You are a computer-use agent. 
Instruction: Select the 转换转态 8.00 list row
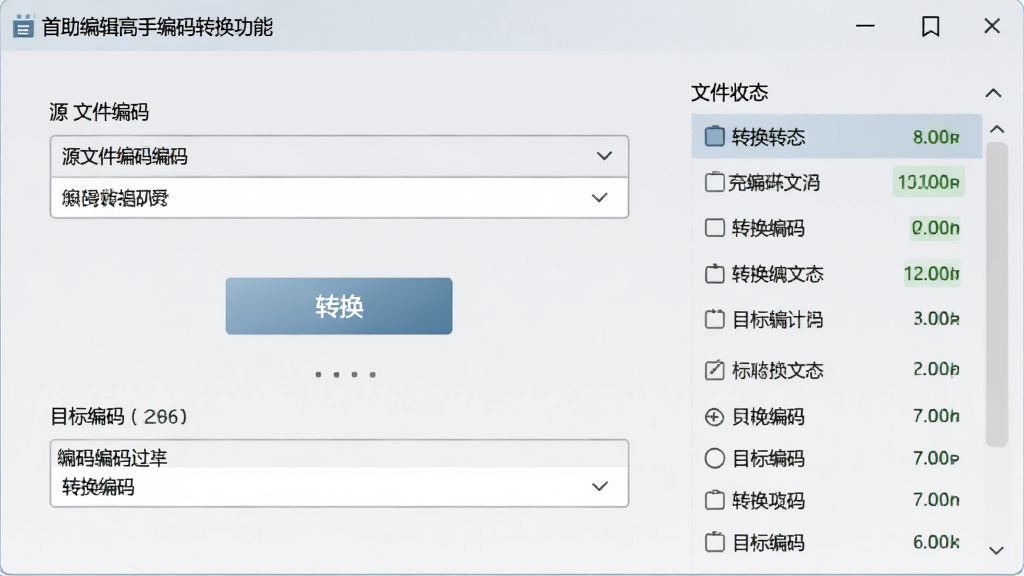pos(837,136)
